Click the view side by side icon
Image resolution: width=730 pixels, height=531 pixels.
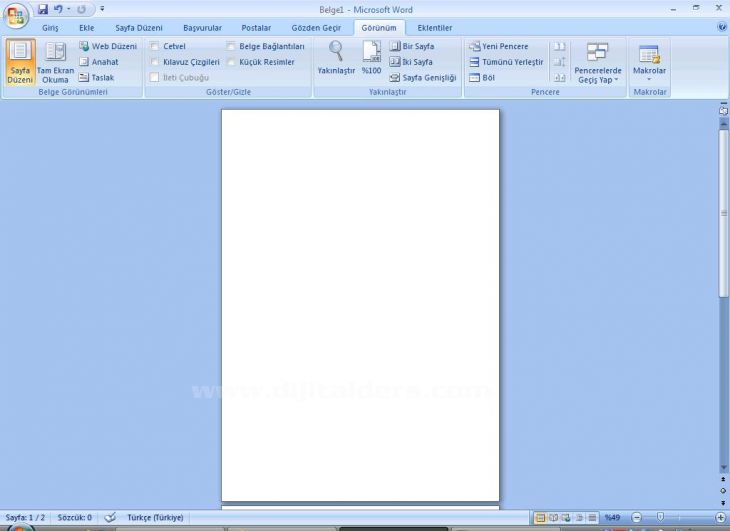(x=560, y=46)
